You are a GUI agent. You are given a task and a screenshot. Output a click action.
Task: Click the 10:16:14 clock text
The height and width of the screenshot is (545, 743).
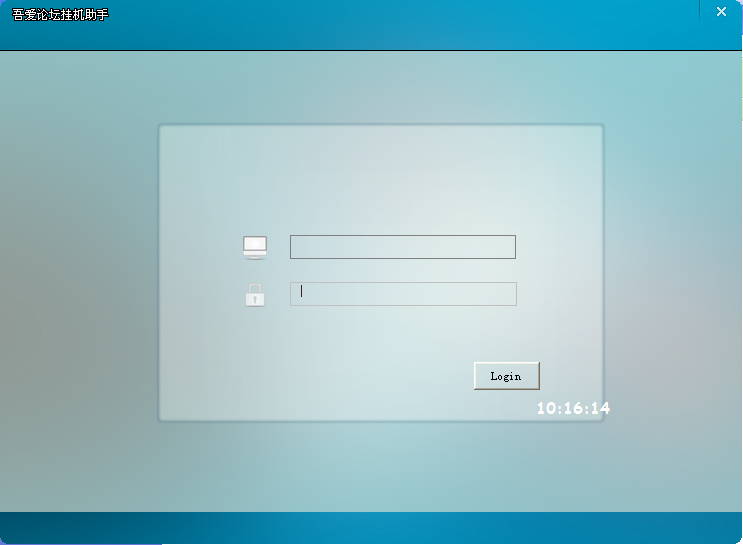pos(573,408)
